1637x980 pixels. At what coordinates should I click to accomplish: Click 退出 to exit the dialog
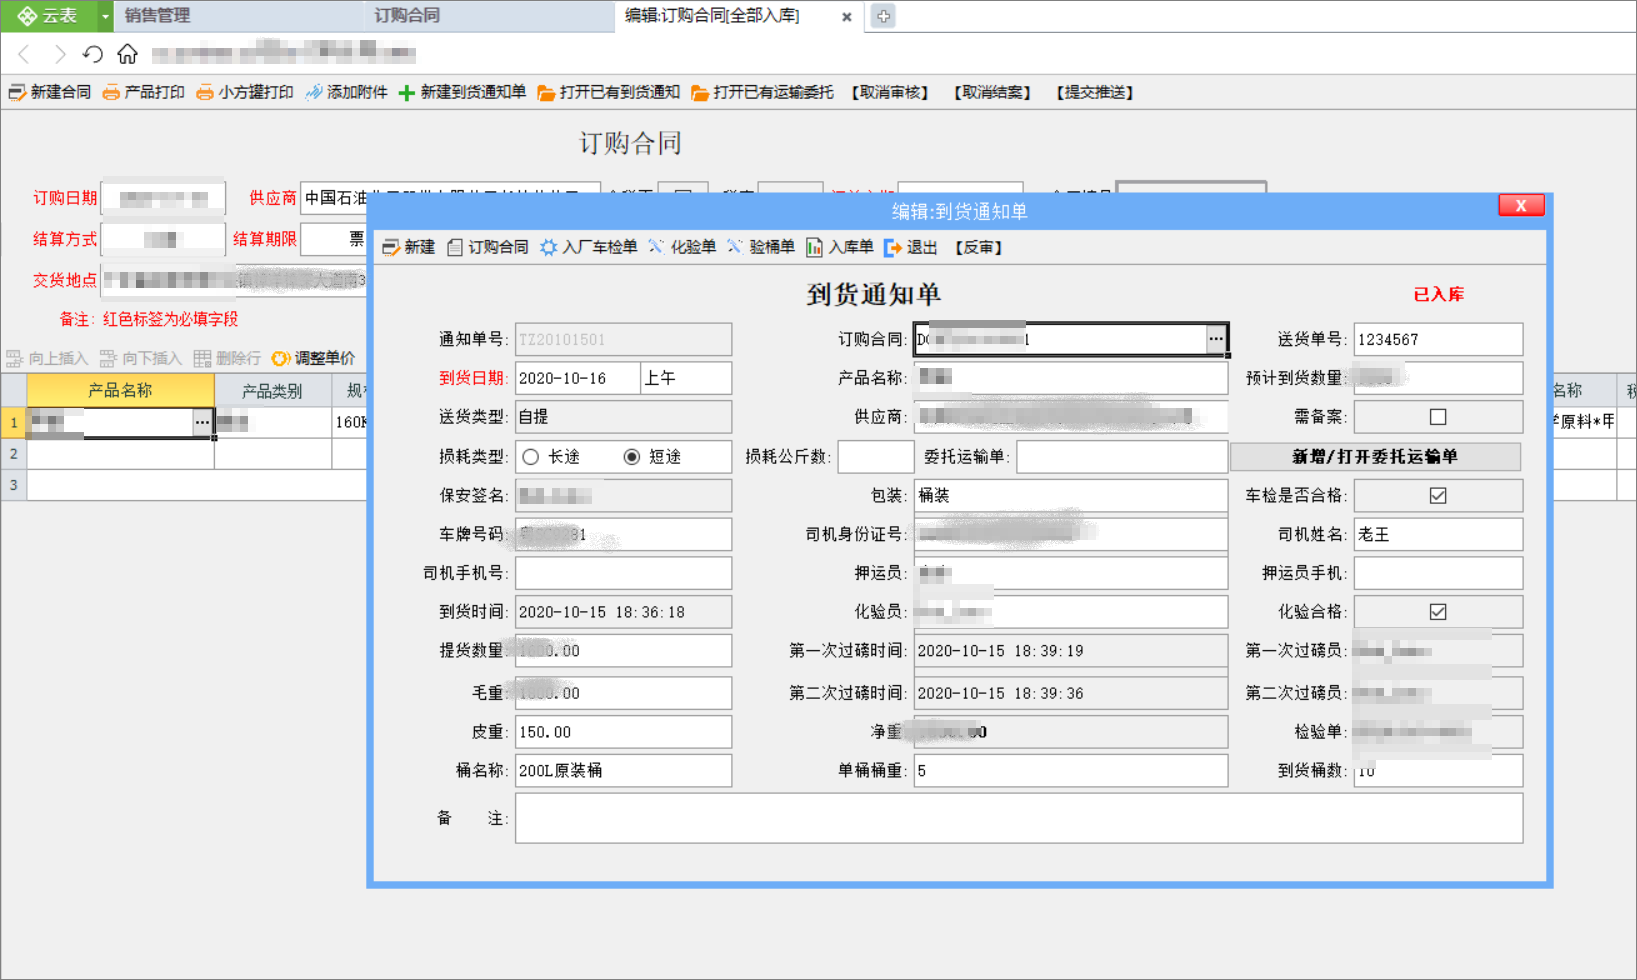click(x=911, y=247)
